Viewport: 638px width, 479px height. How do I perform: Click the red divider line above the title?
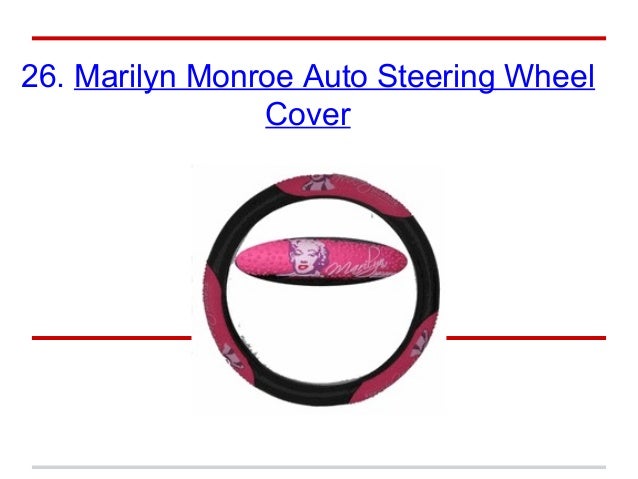point(319,38)
